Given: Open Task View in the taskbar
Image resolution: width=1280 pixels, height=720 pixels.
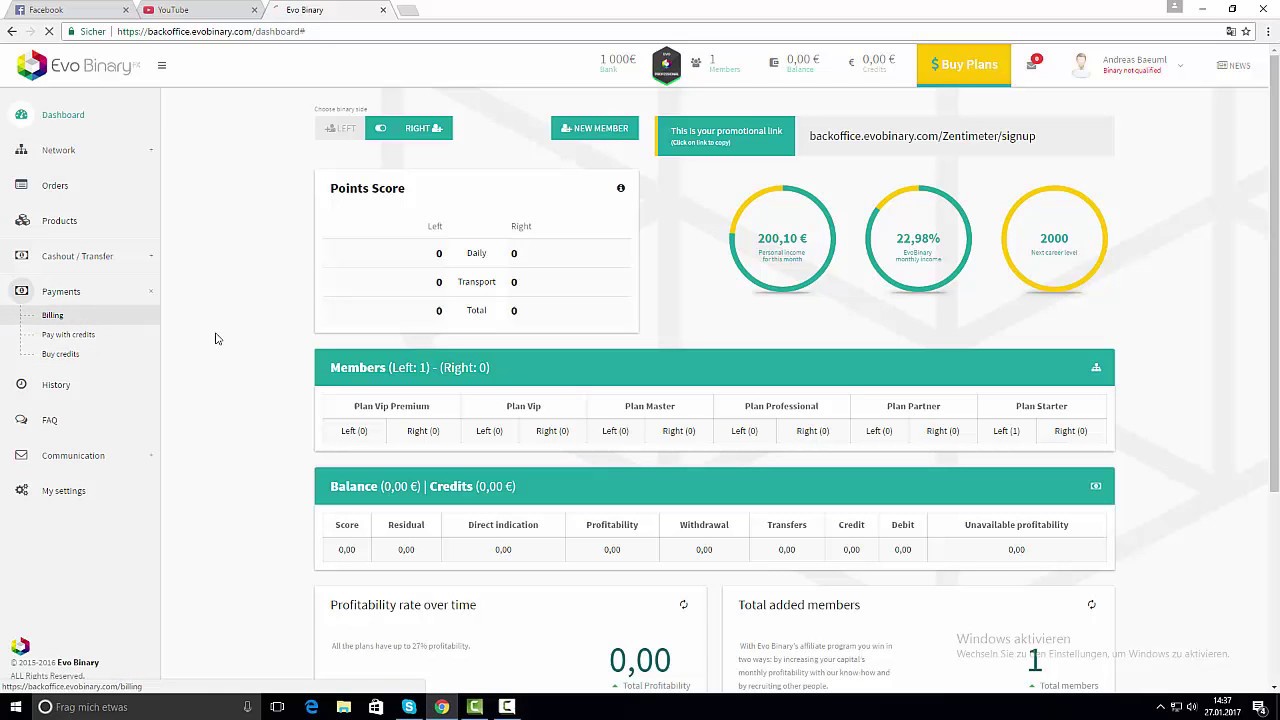Looking at the screenshot, I should tap(277, 707).
